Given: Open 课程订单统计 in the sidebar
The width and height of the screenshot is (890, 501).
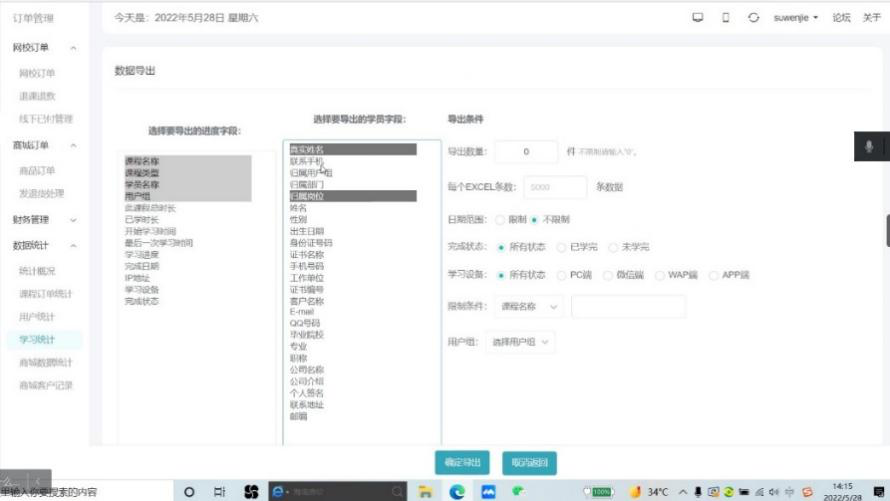Looking at the screenshot, I should [45, 294].
